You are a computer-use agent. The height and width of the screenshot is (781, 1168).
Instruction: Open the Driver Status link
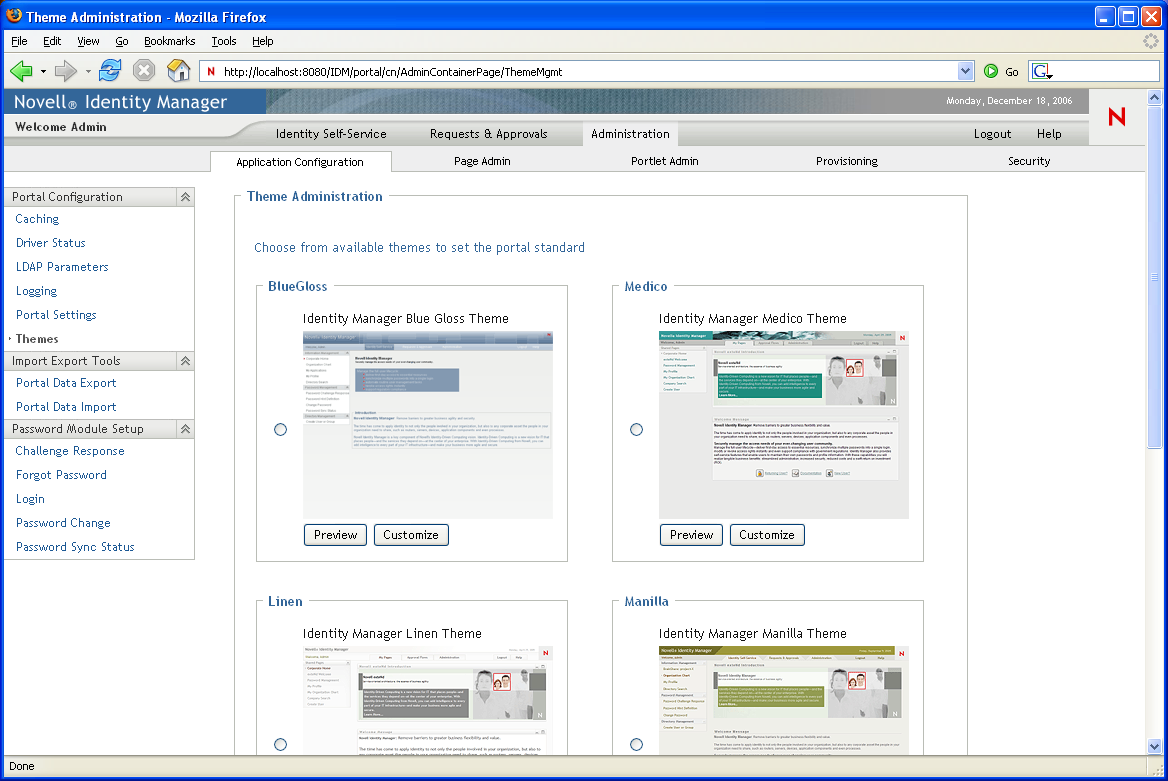tap(51, 243)
